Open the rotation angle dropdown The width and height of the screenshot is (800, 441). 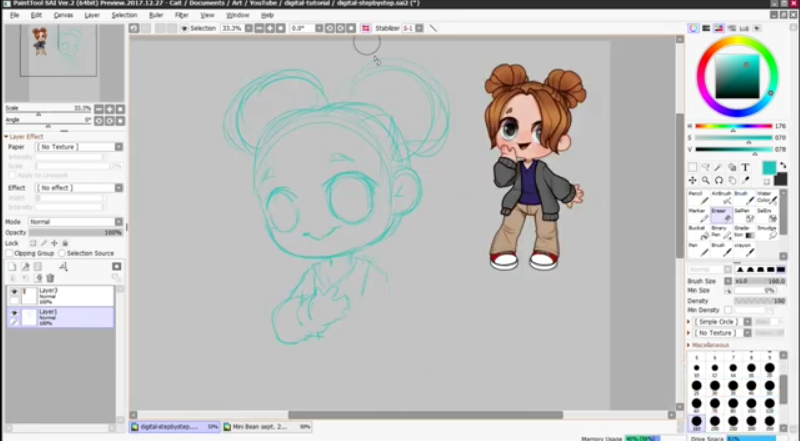click(319, 29)
